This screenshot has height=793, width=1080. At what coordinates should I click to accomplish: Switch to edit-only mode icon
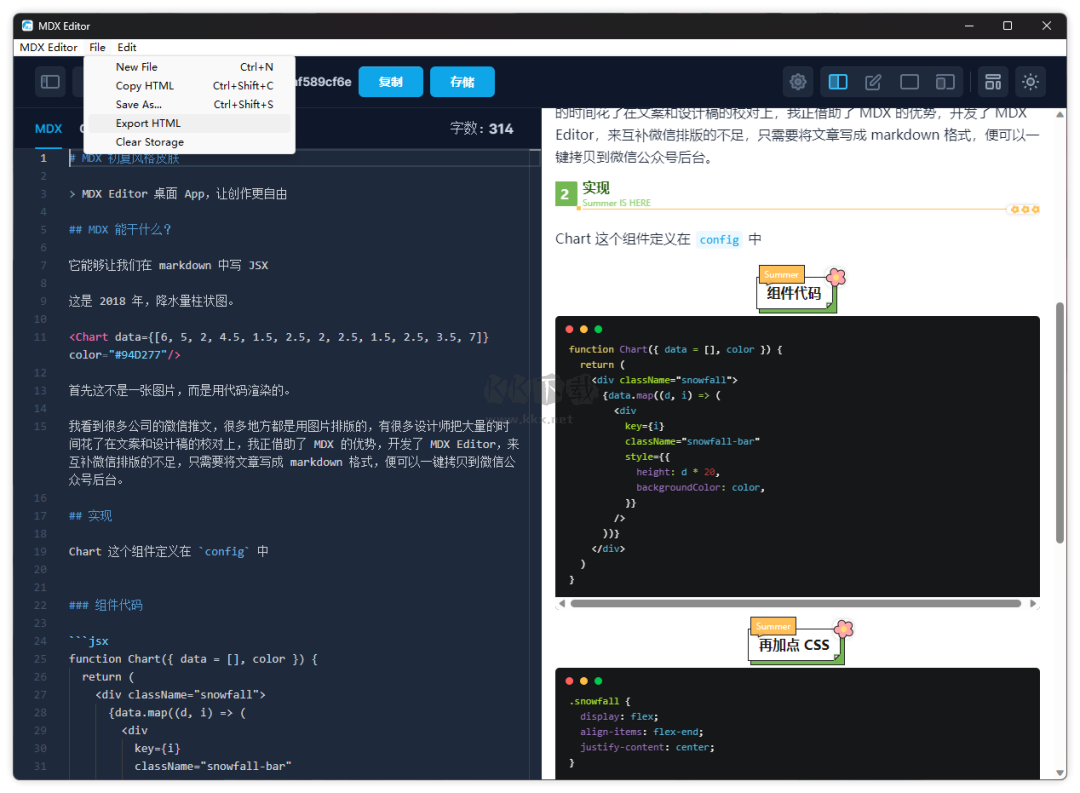click(x=873, y=82)
